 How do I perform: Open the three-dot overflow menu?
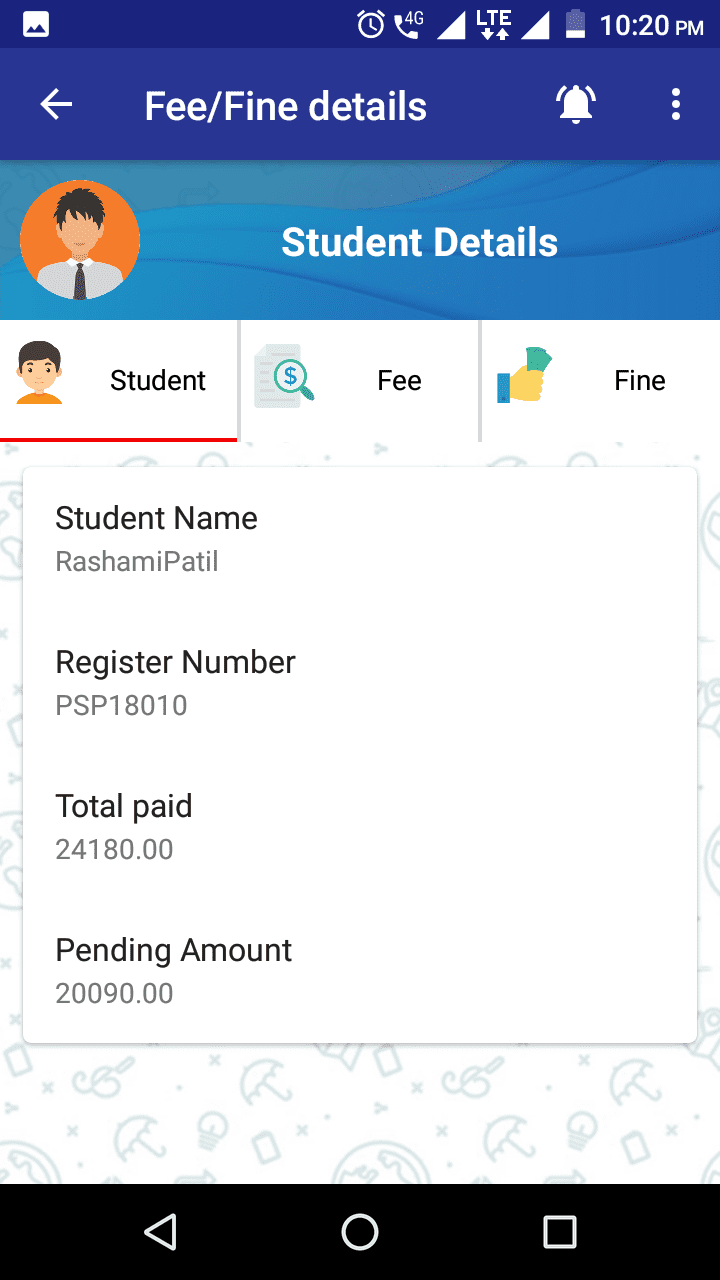[x=676, y=105]
